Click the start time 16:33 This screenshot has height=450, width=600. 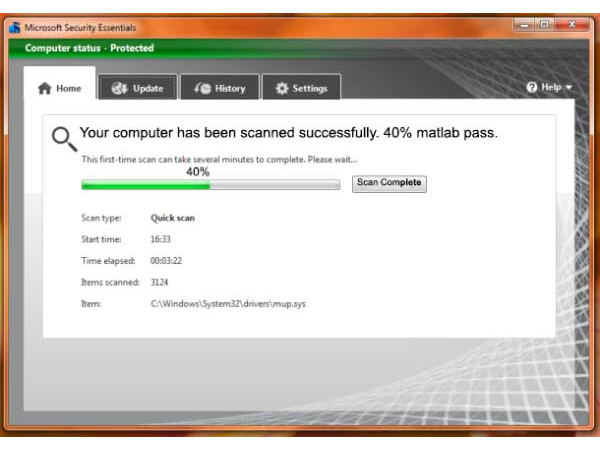(160, 239)
